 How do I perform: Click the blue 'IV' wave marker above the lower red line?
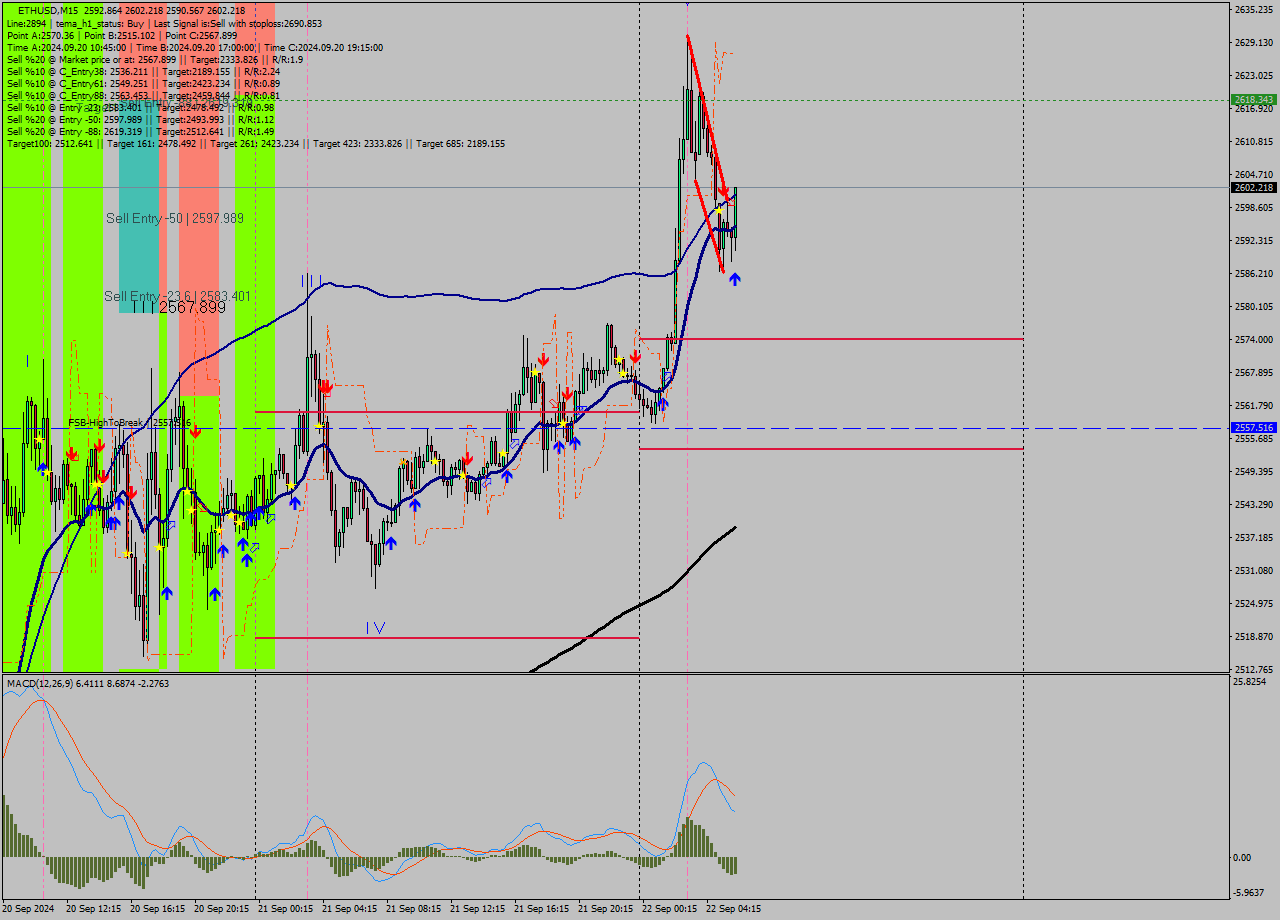376,626
